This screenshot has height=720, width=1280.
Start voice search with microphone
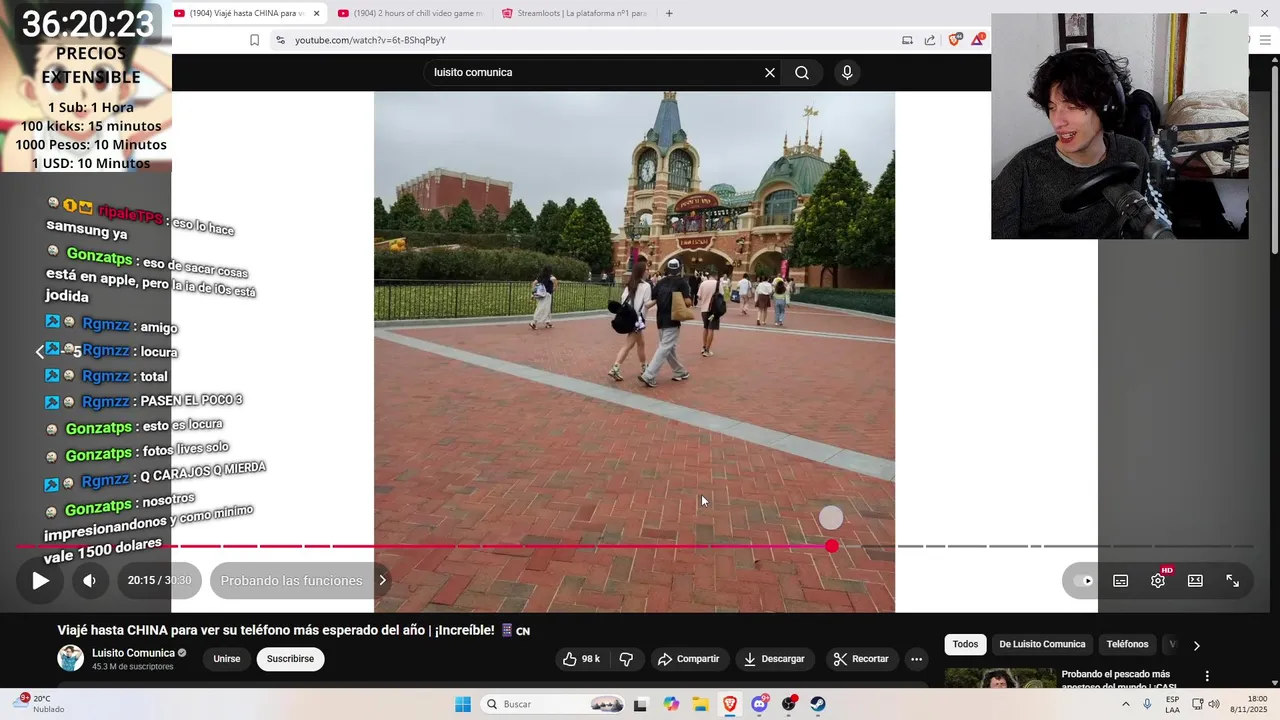coord(847,72)
